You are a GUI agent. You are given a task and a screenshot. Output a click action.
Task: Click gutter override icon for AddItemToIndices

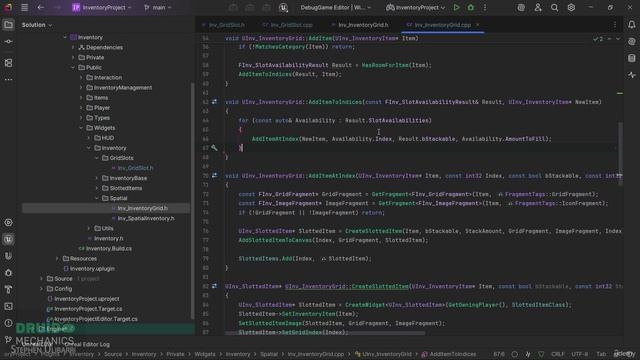(x=215, y=102)
